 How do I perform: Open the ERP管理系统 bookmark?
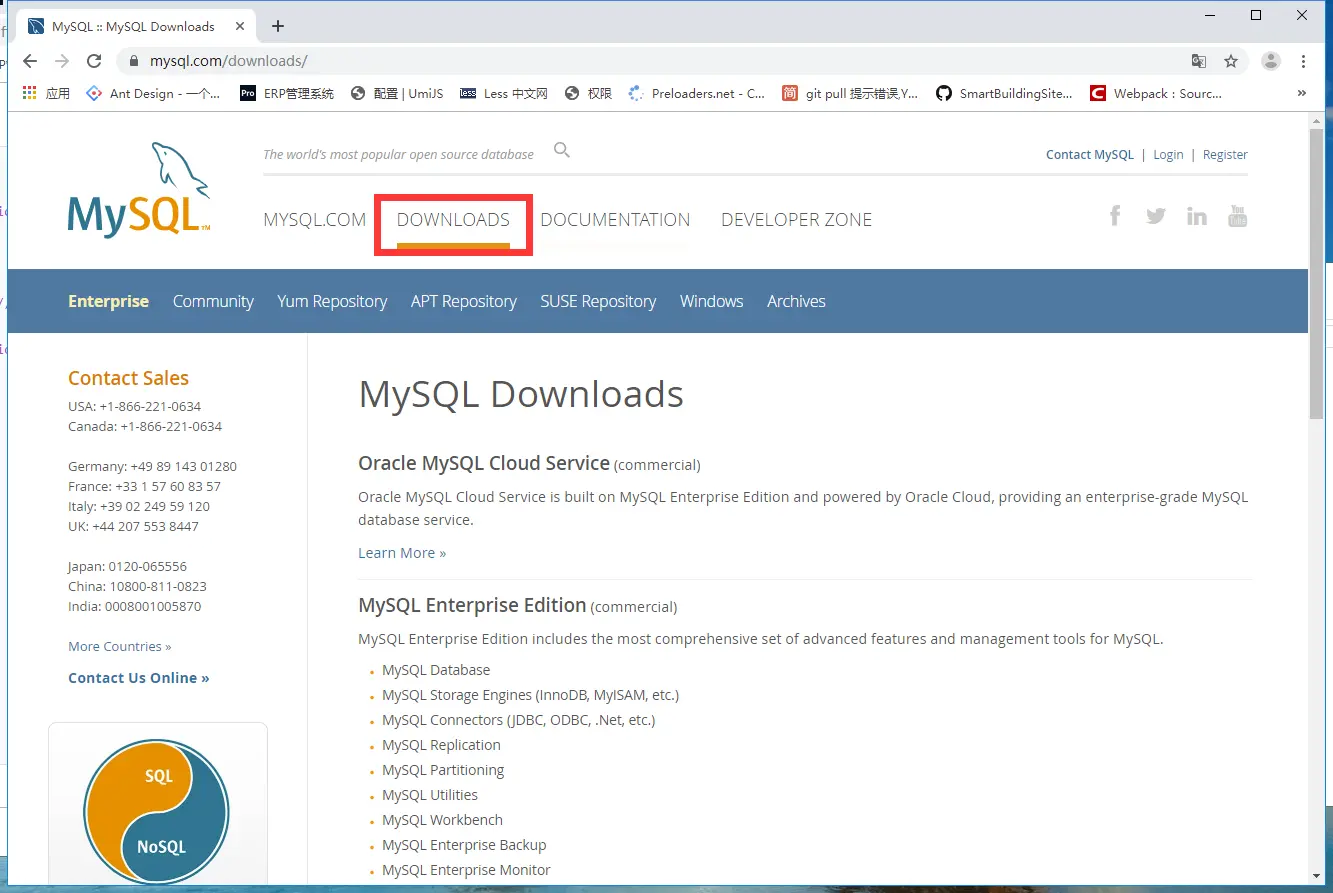pyautogui.click(x=287, y=93)
